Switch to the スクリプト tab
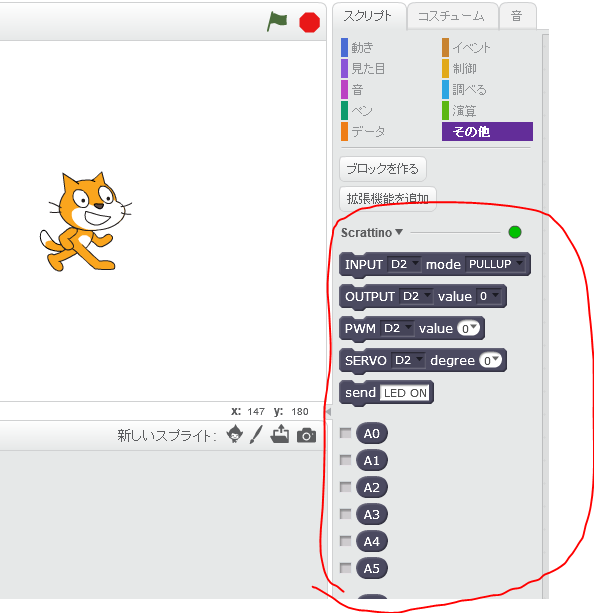The image size is (594, 613). coord(367,16)
